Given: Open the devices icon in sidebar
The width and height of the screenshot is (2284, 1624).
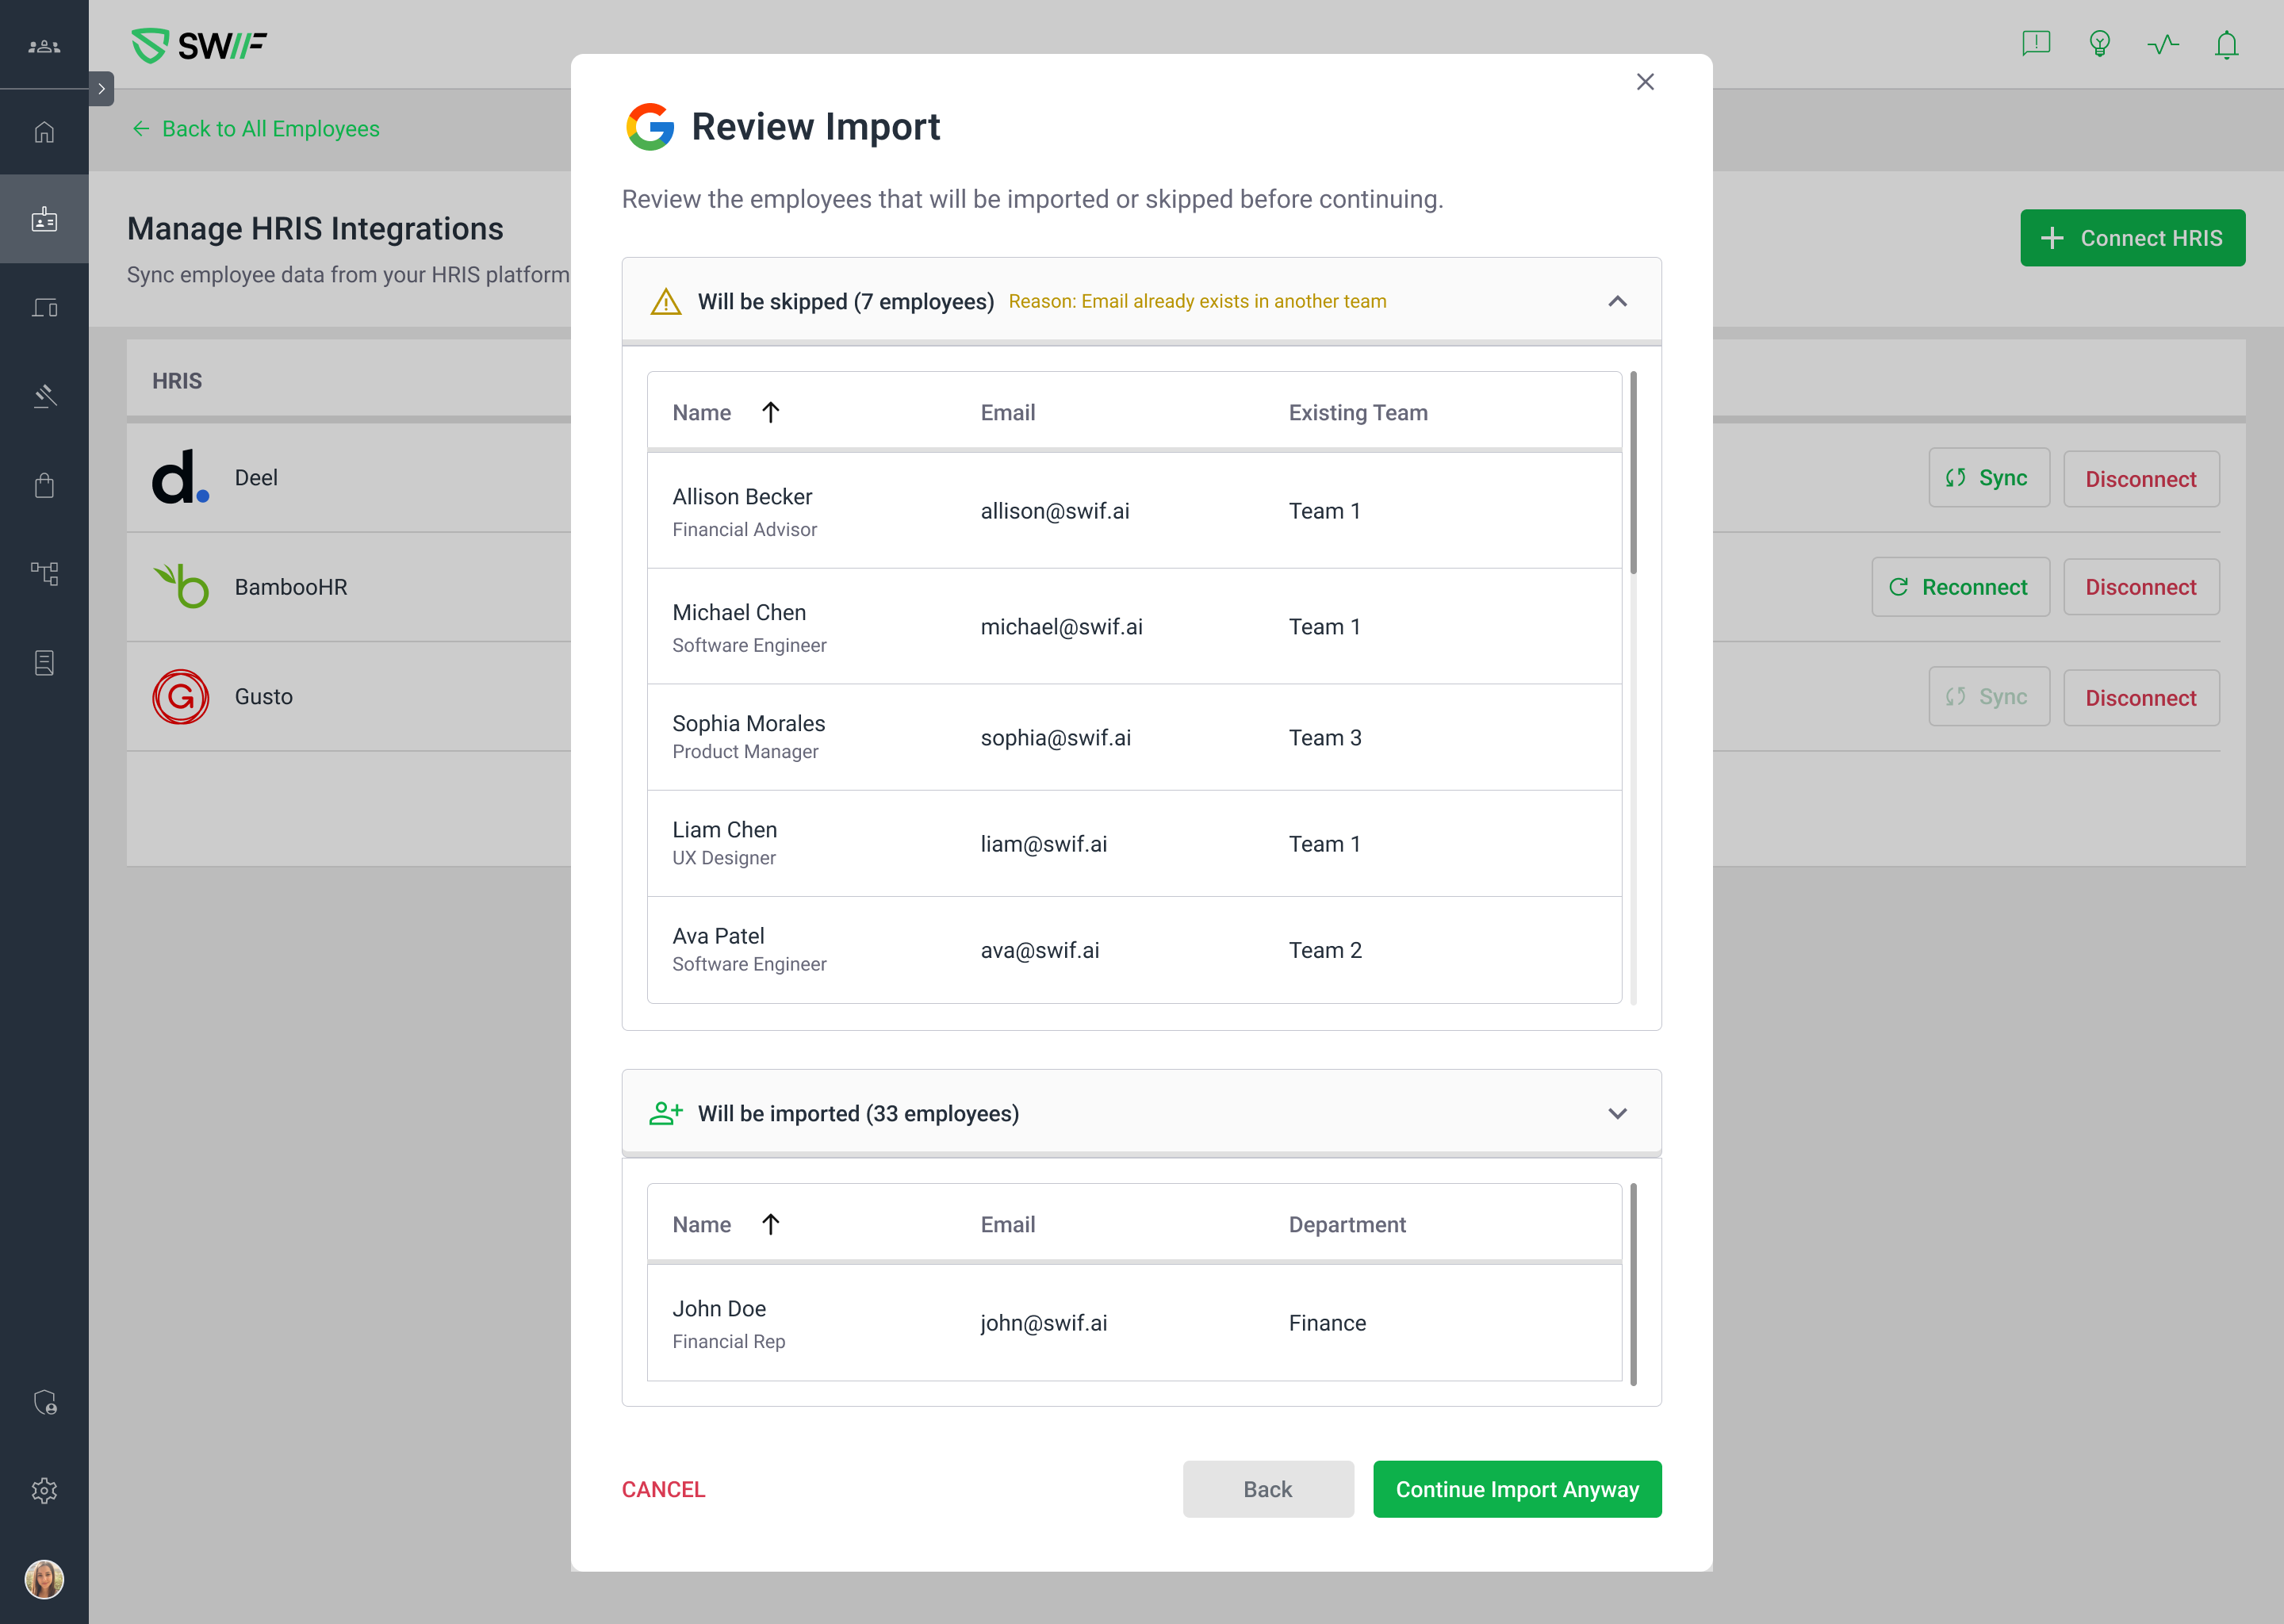Looking at the screenshot, I should pos(44,307).
